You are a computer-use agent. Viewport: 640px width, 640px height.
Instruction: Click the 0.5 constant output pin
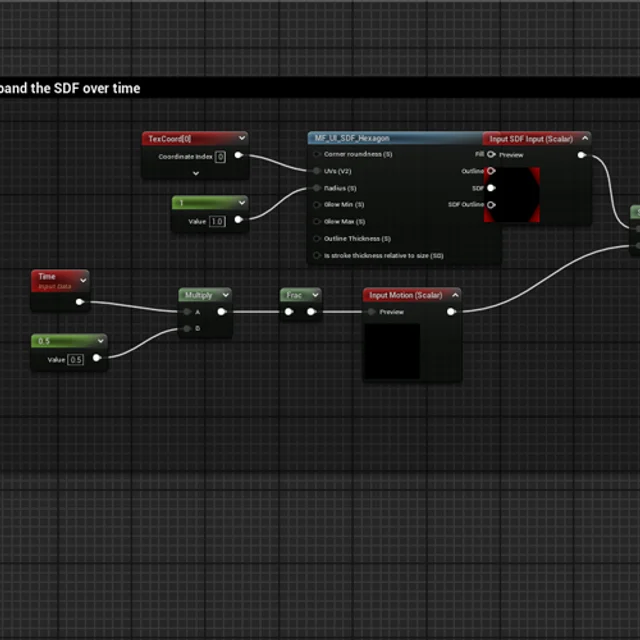[97, 358]
